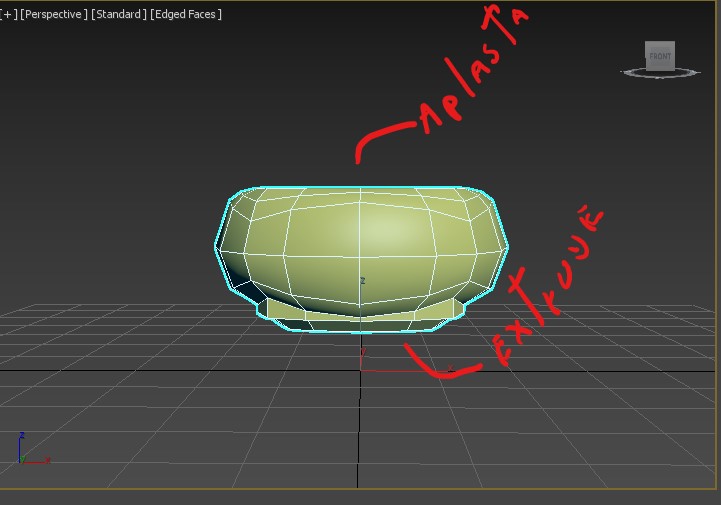Click the Z axis label at object pivot
This screenshot has height=505, width=721.
pyautogui.click(x=362, y=282)
